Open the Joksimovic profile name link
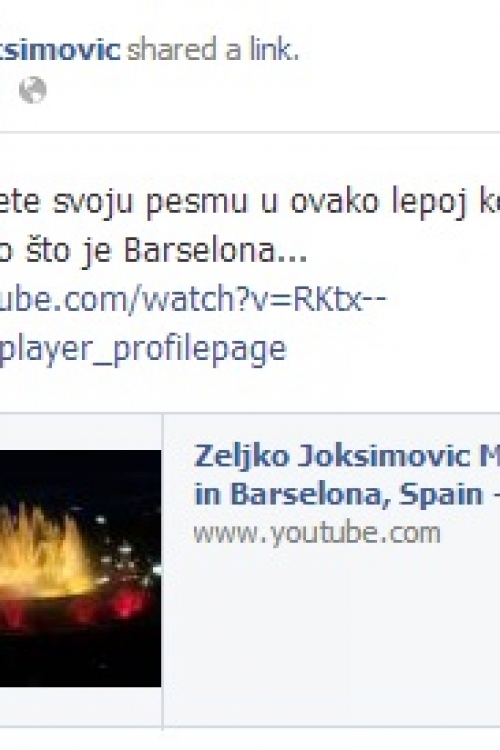 point(60,50)
